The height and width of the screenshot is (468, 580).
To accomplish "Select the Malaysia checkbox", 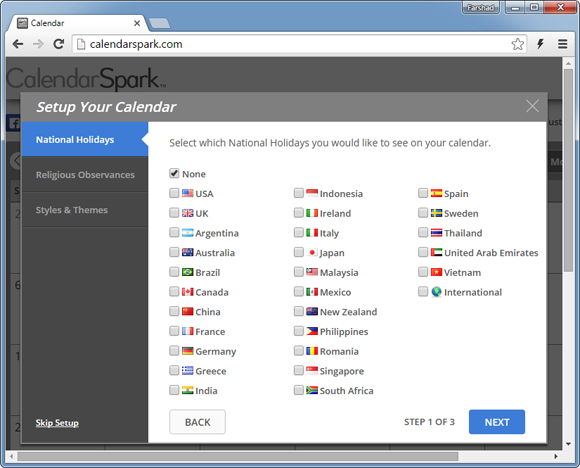I will click(x=299, y=272).
